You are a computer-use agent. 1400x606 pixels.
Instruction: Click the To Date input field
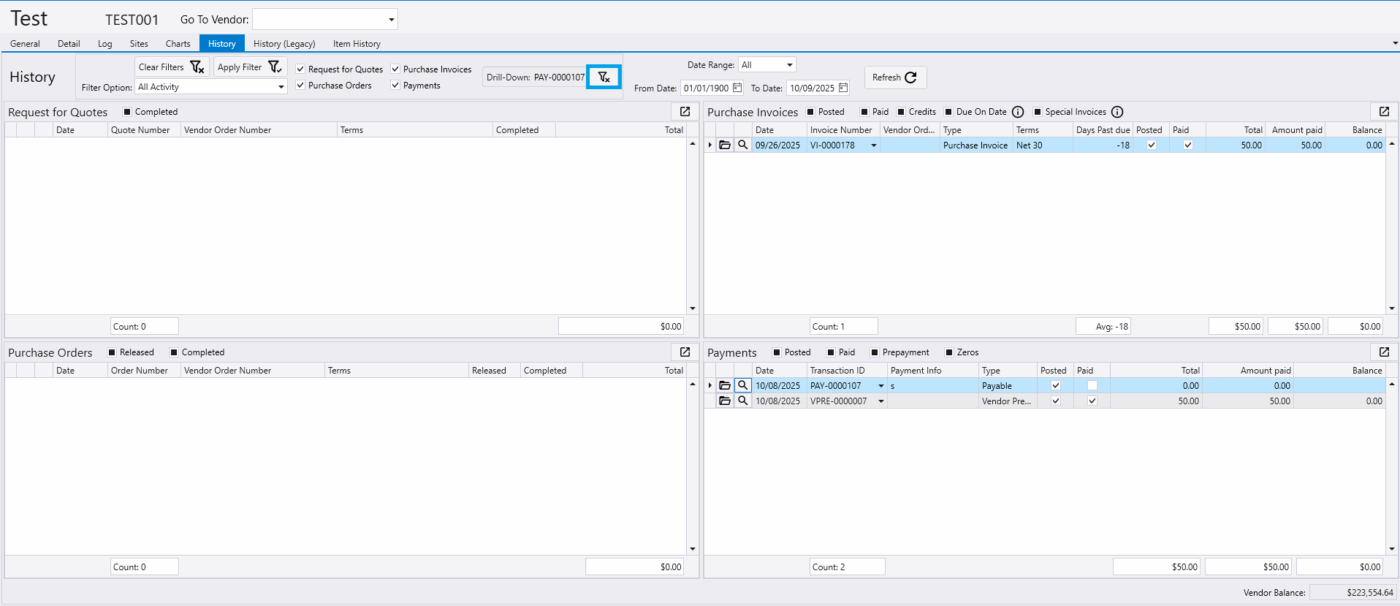811,88
